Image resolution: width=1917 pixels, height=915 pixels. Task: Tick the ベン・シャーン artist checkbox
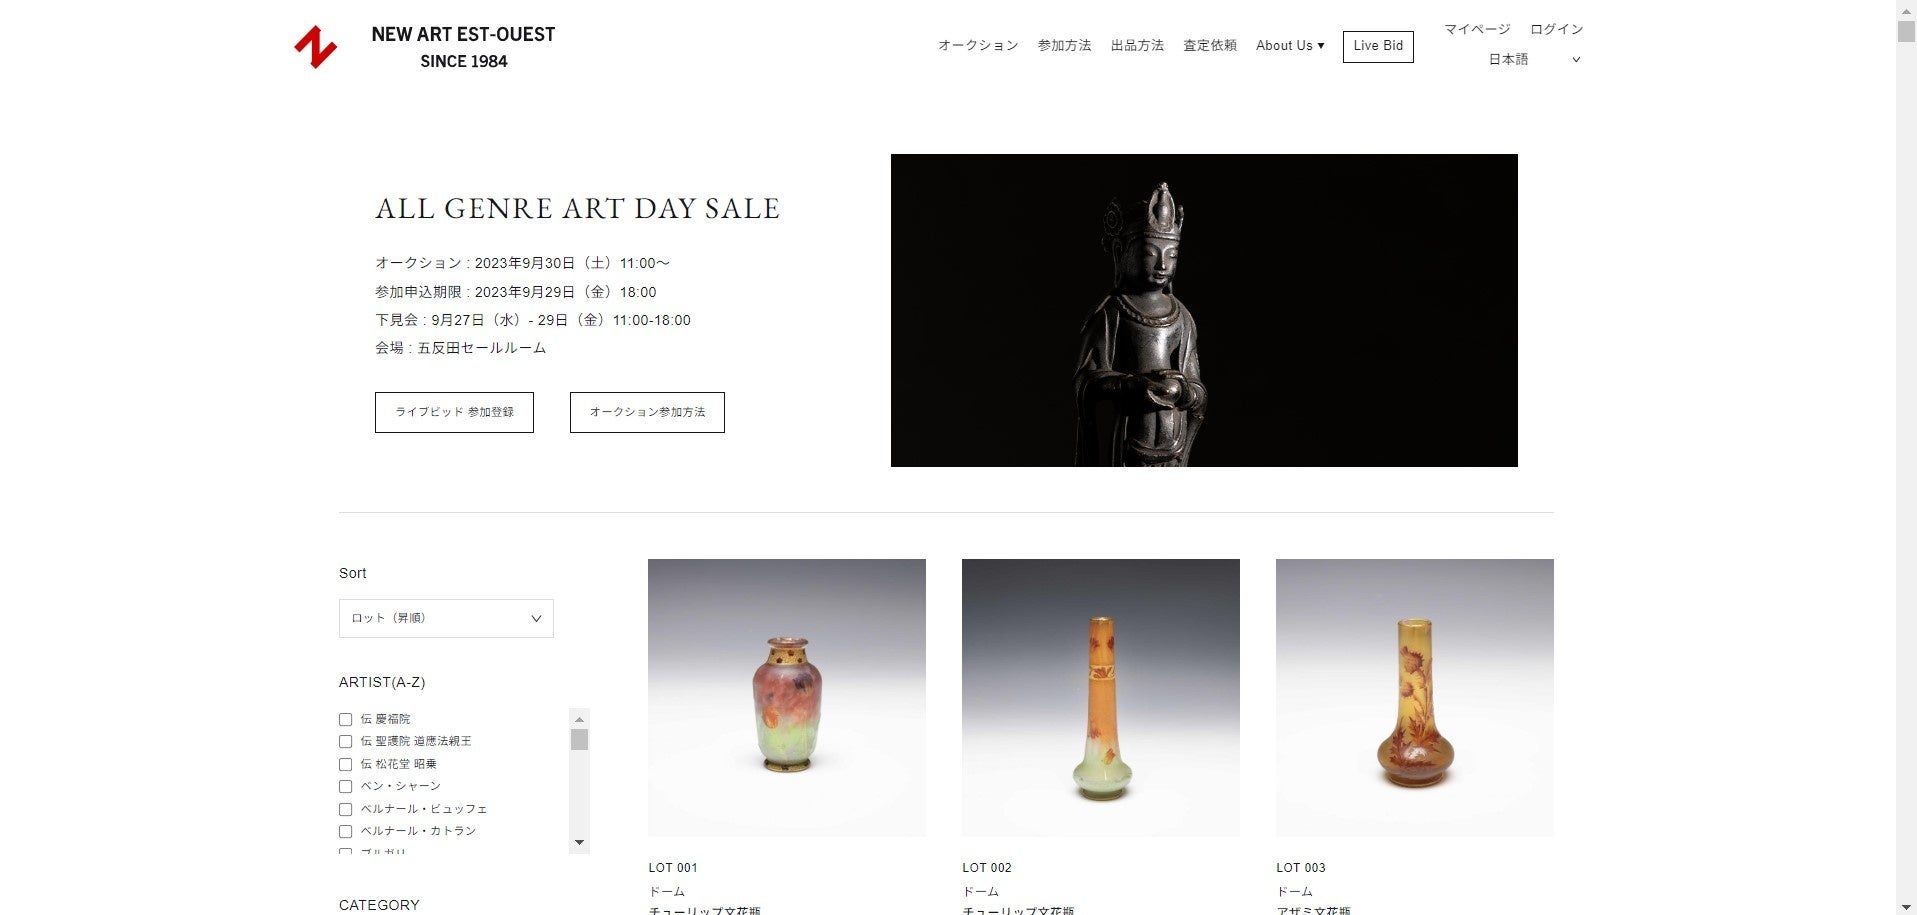[345, 786]
